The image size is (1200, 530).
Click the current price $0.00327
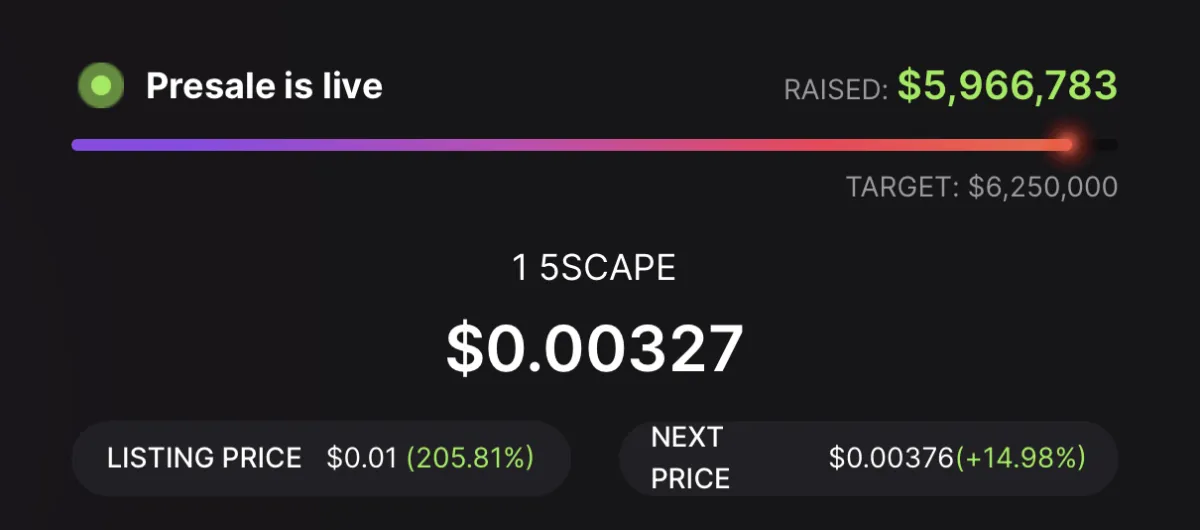[594, 348]
